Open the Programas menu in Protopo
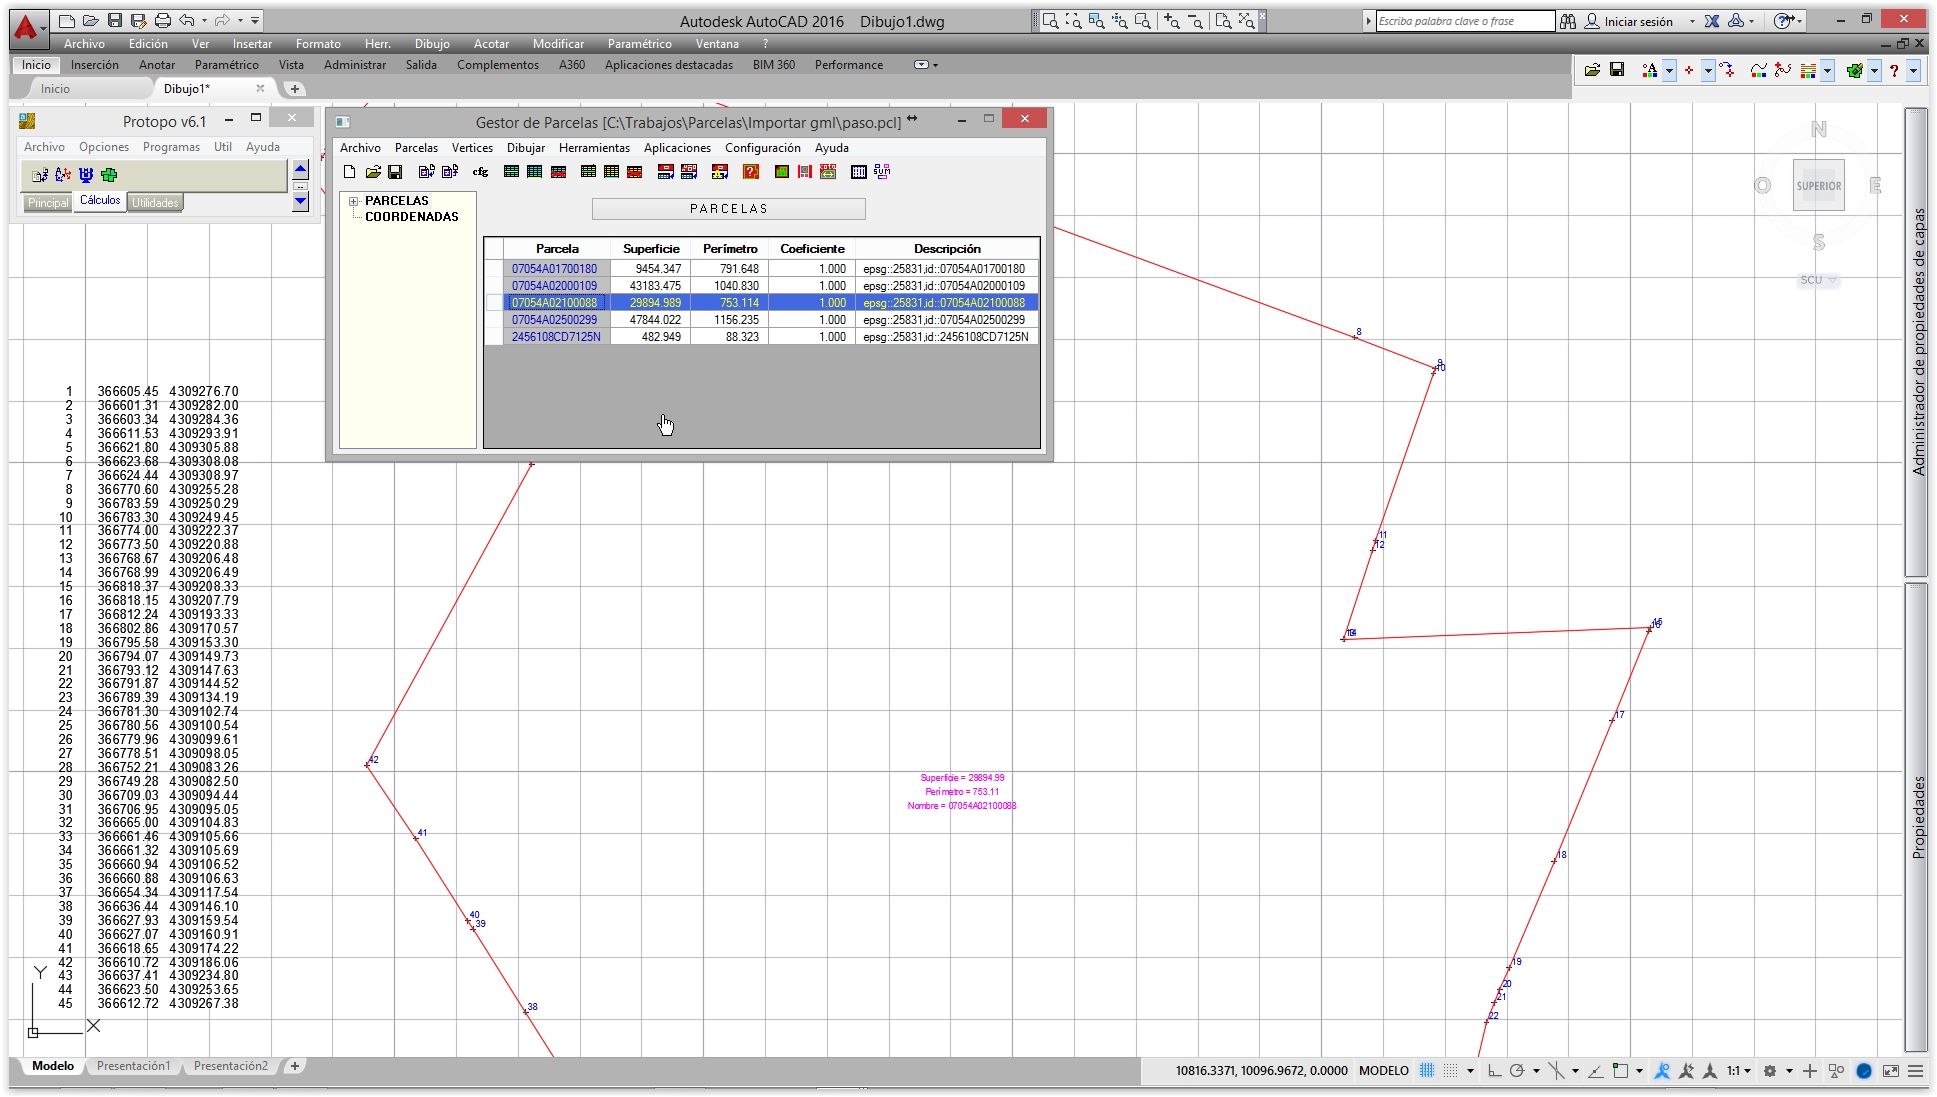Image resolution: width=1937 pixels, height=1097 pixels. (x=171, y=147)
